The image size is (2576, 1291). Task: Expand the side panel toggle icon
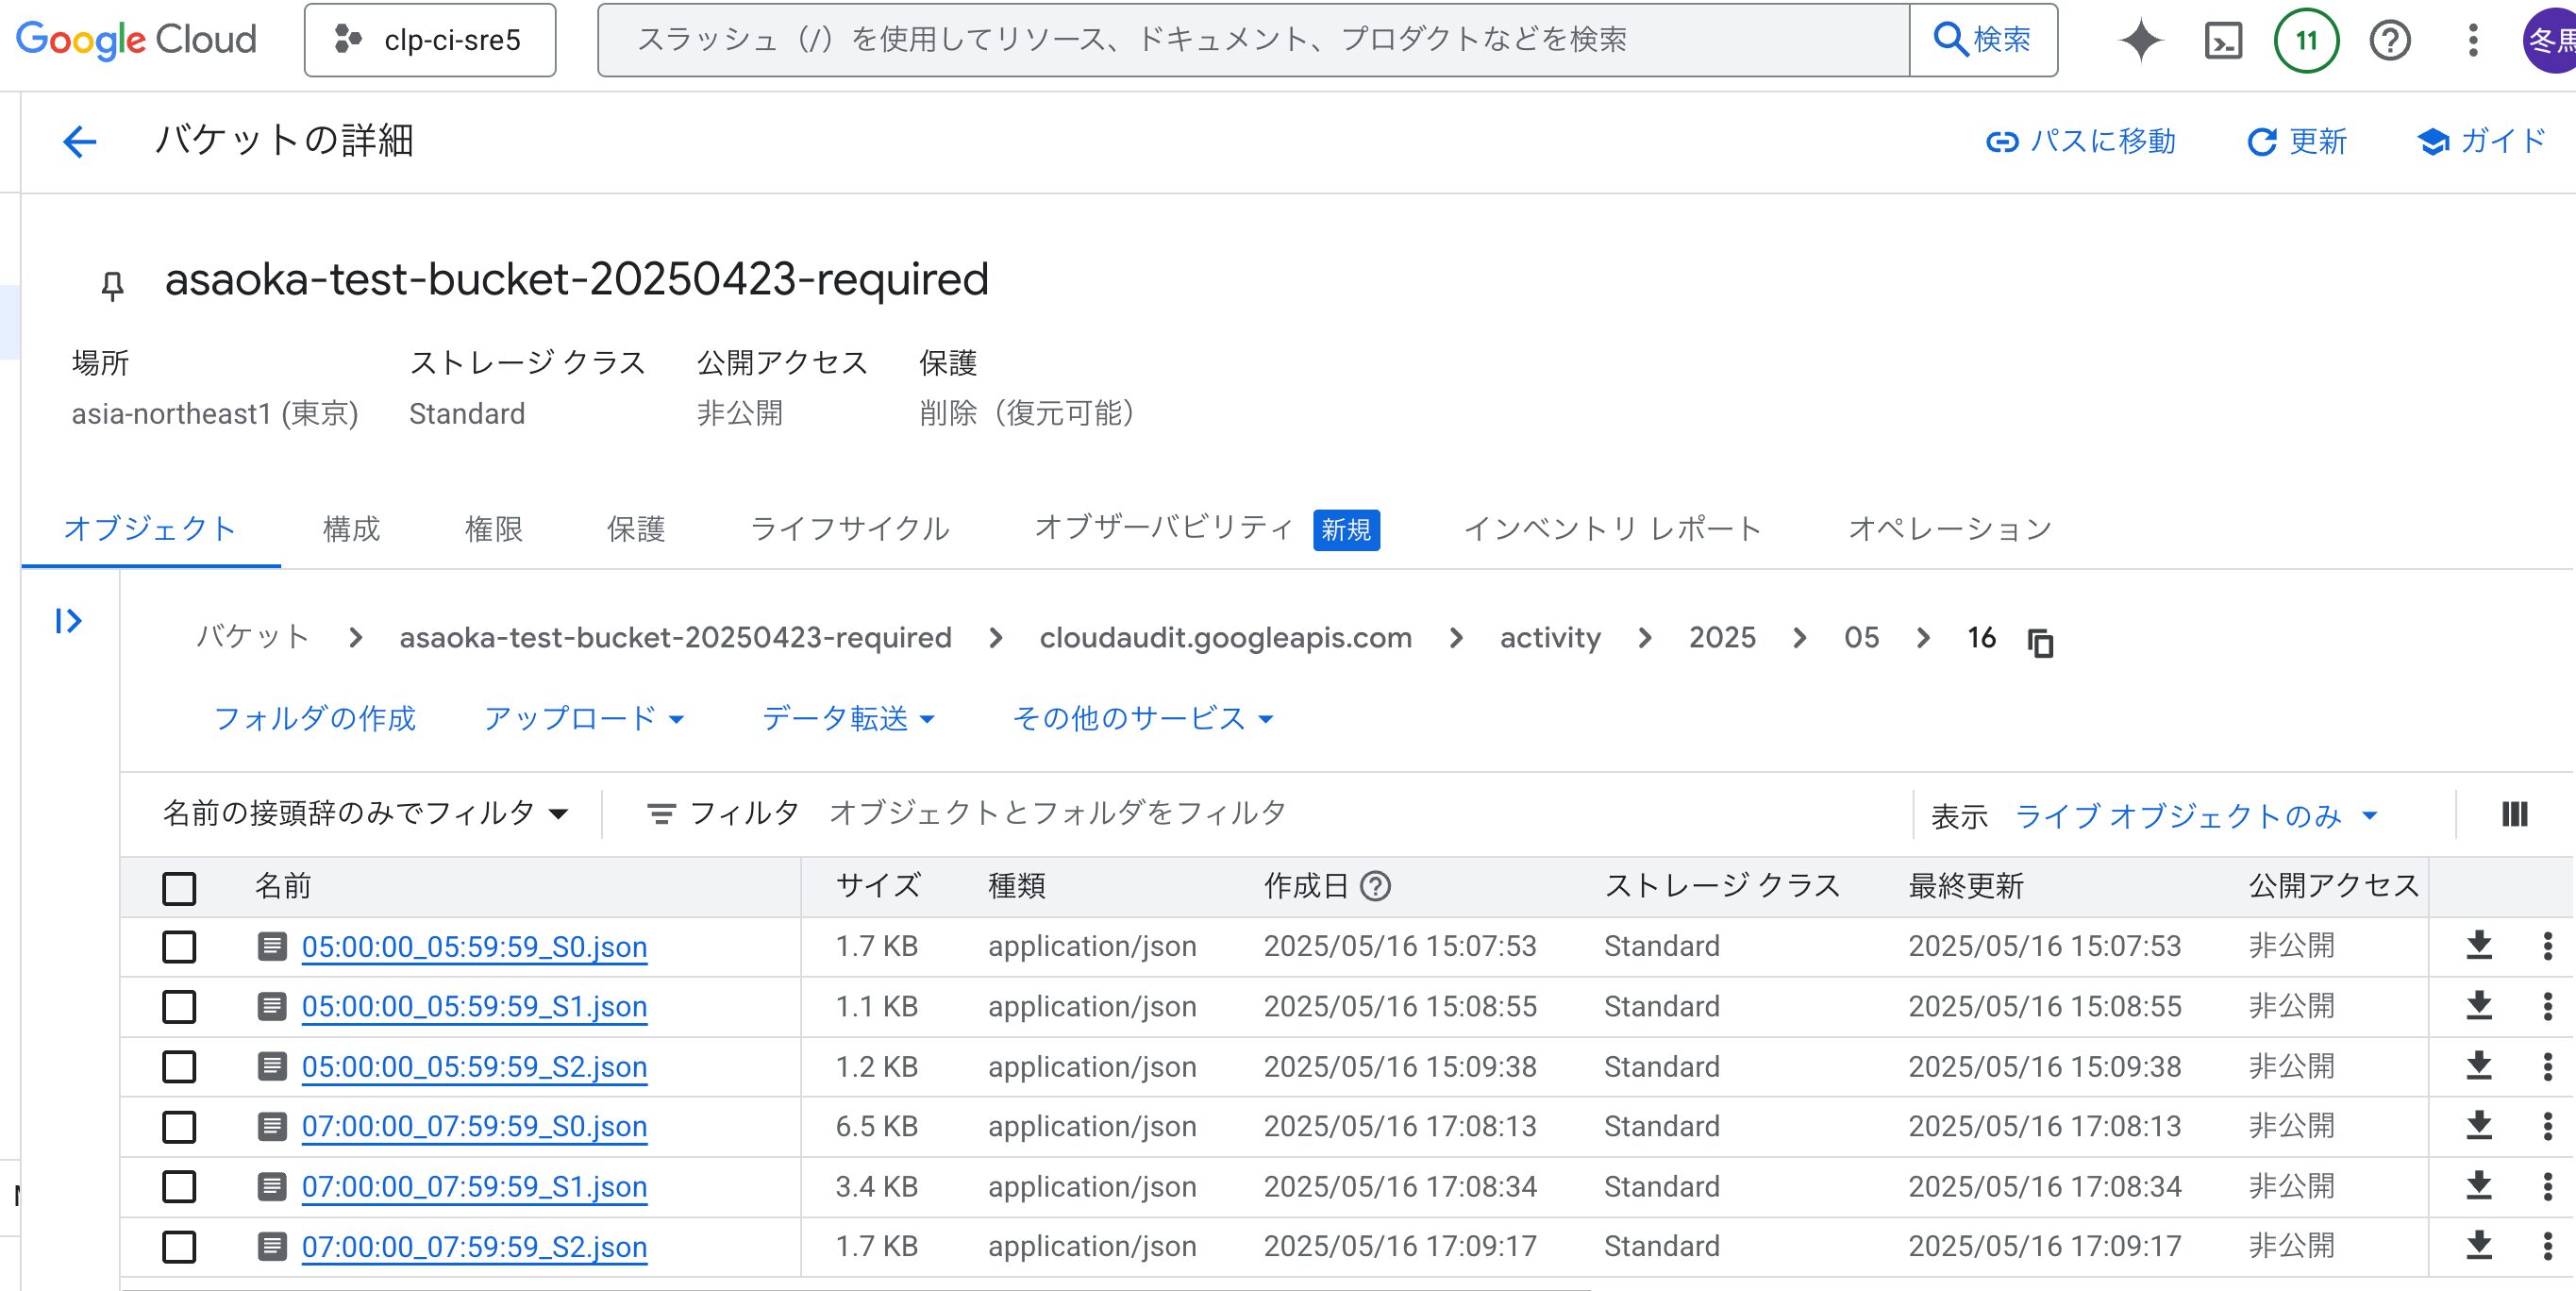pyautogui.click(x=68, y=621)
